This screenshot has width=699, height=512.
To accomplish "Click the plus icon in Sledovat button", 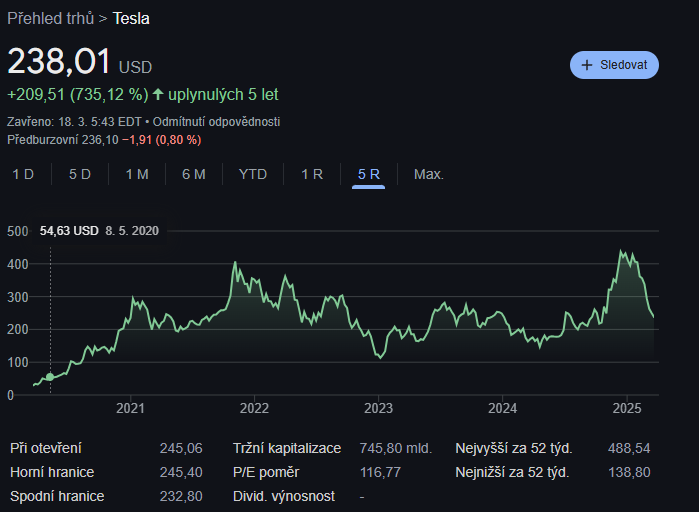I will click(587, 65).
